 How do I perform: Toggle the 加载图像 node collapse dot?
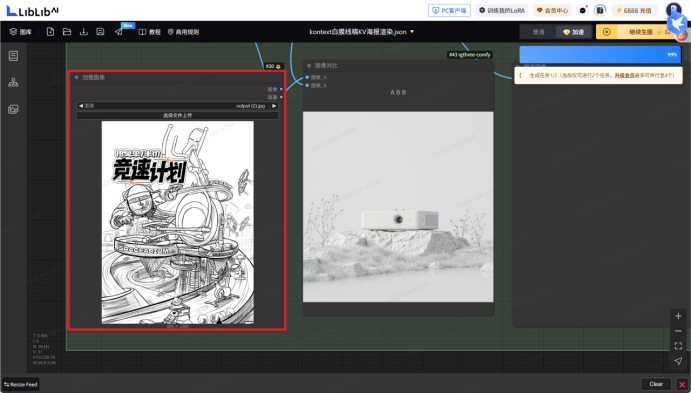tap(76, 78)
